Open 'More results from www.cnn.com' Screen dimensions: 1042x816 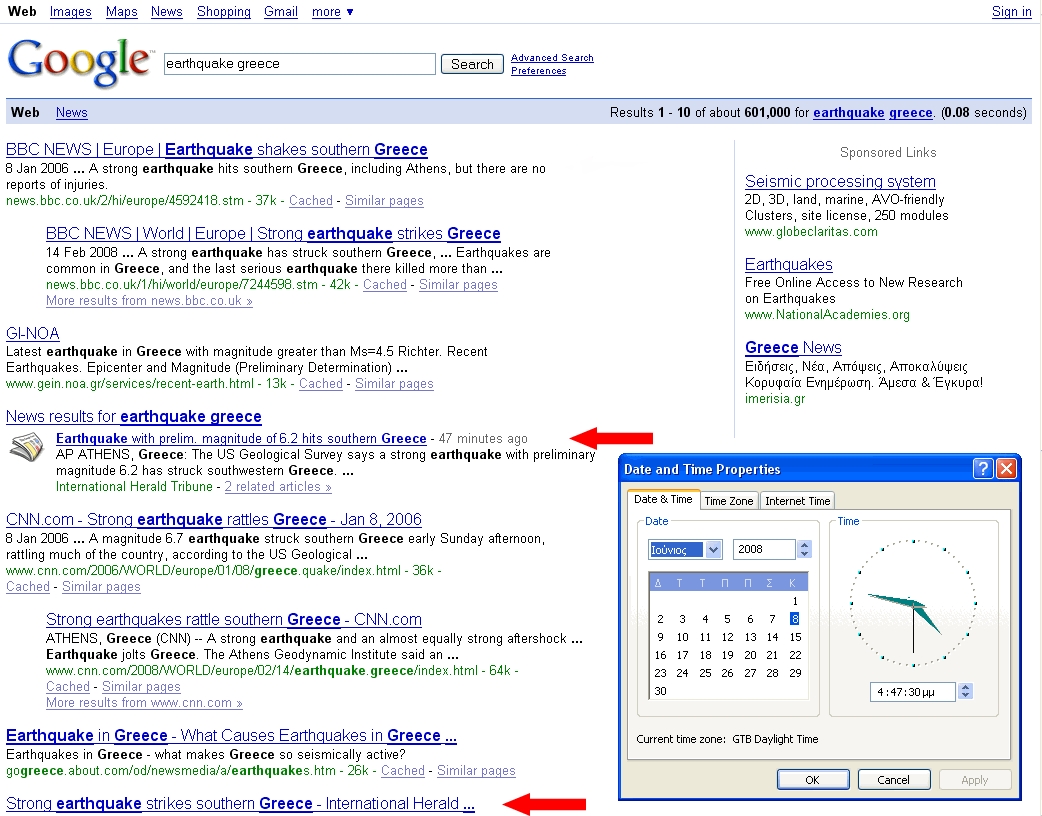click(144, 703)
